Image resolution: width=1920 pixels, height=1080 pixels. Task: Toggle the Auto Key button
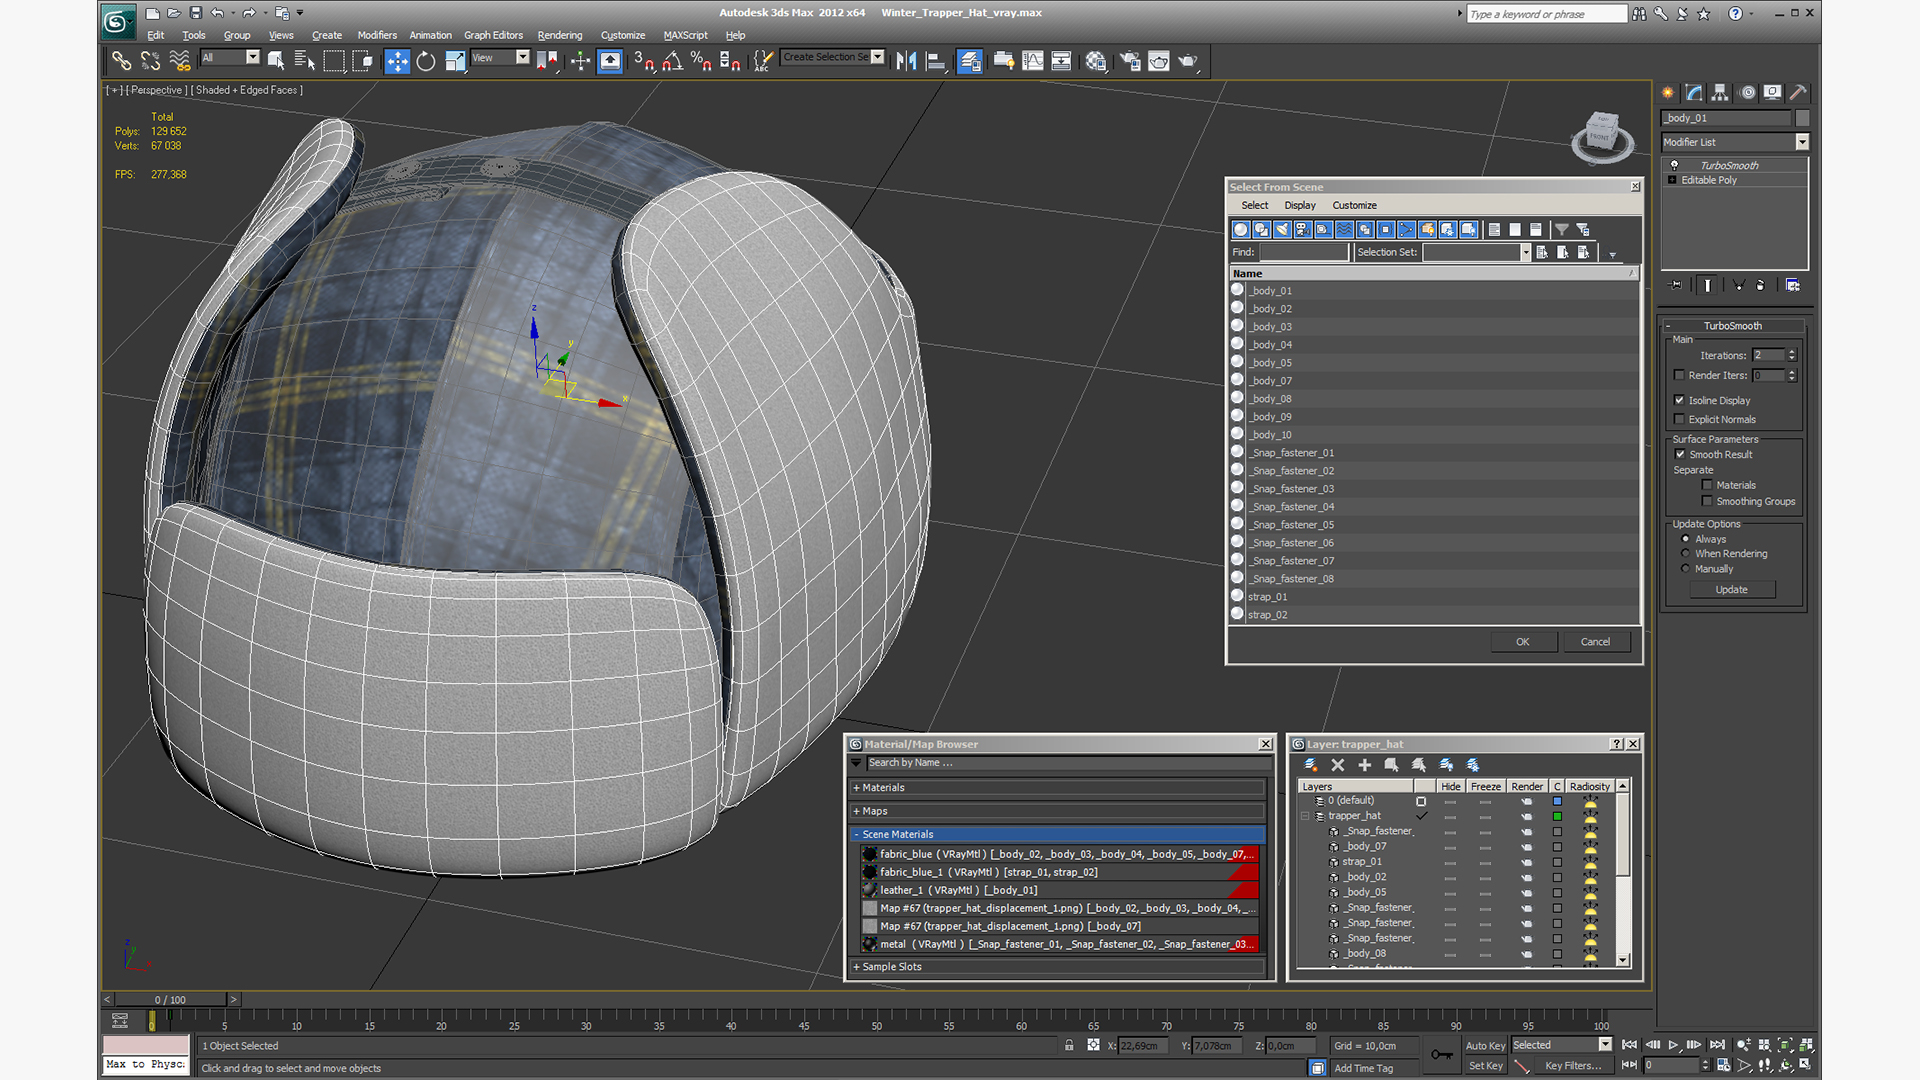(1485, 1046)
